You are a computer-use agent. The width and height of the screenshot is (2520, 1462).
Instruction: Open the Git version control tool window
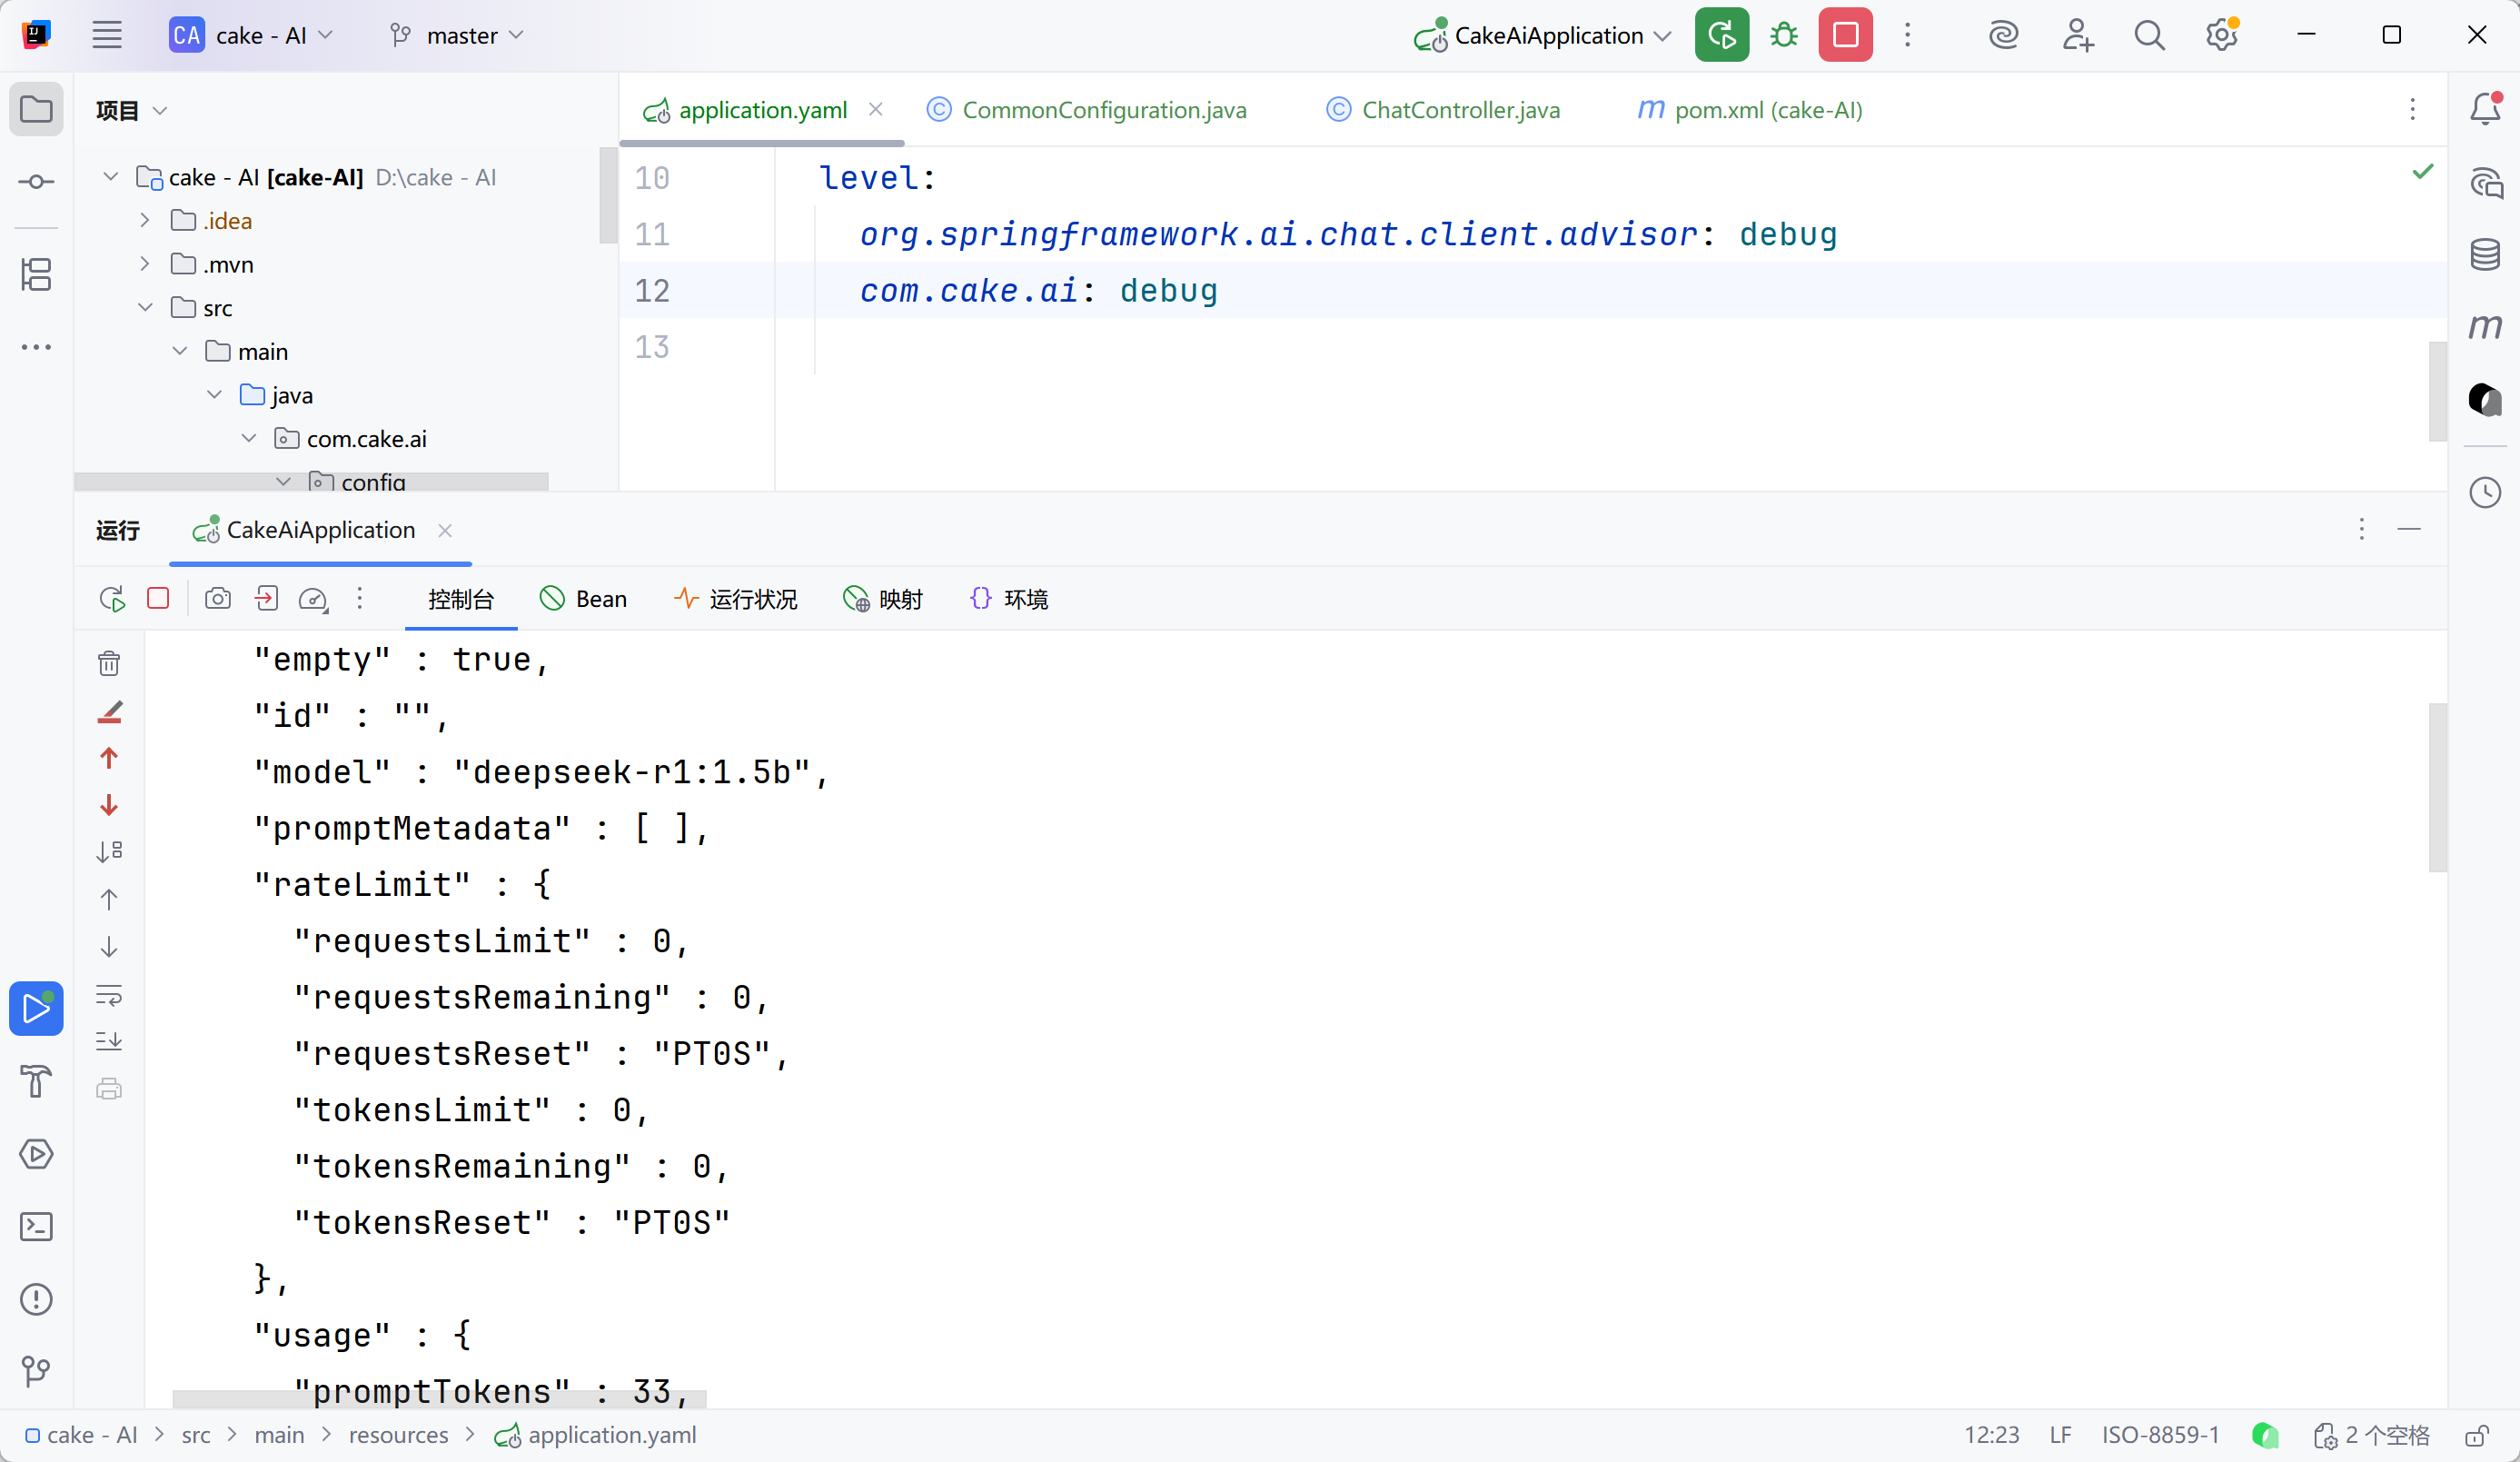[36, 1371]
